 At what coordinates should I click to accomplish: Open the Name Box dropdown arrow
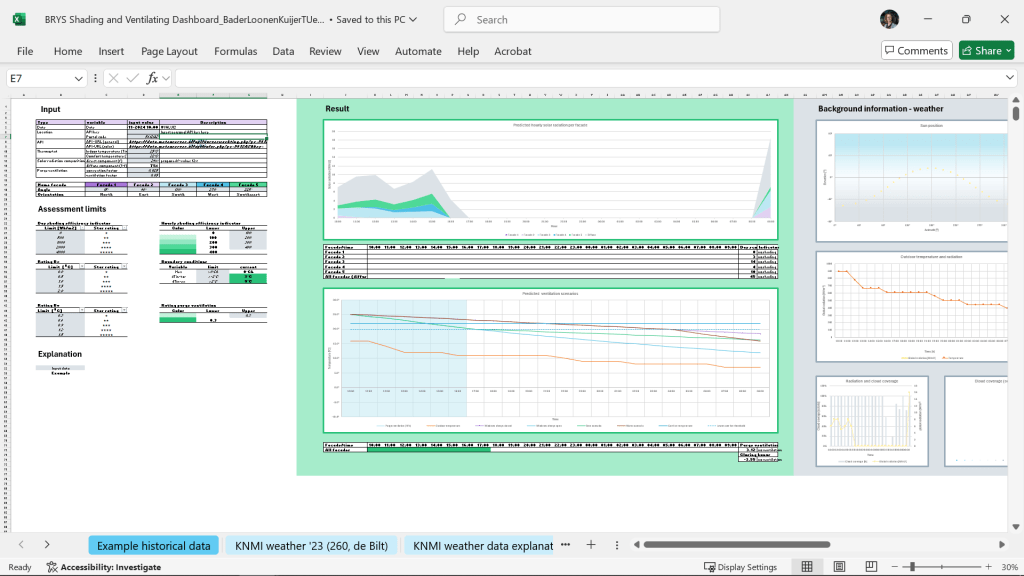click(x=79, y=78)
